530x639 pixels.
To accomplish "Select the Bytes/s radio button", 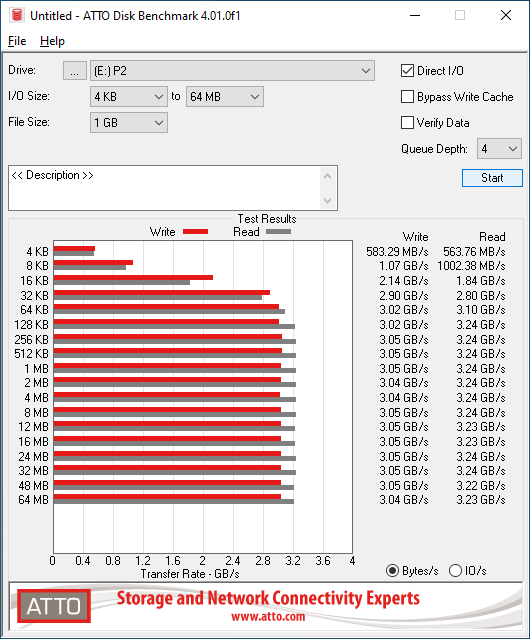I will coord(392,571).
